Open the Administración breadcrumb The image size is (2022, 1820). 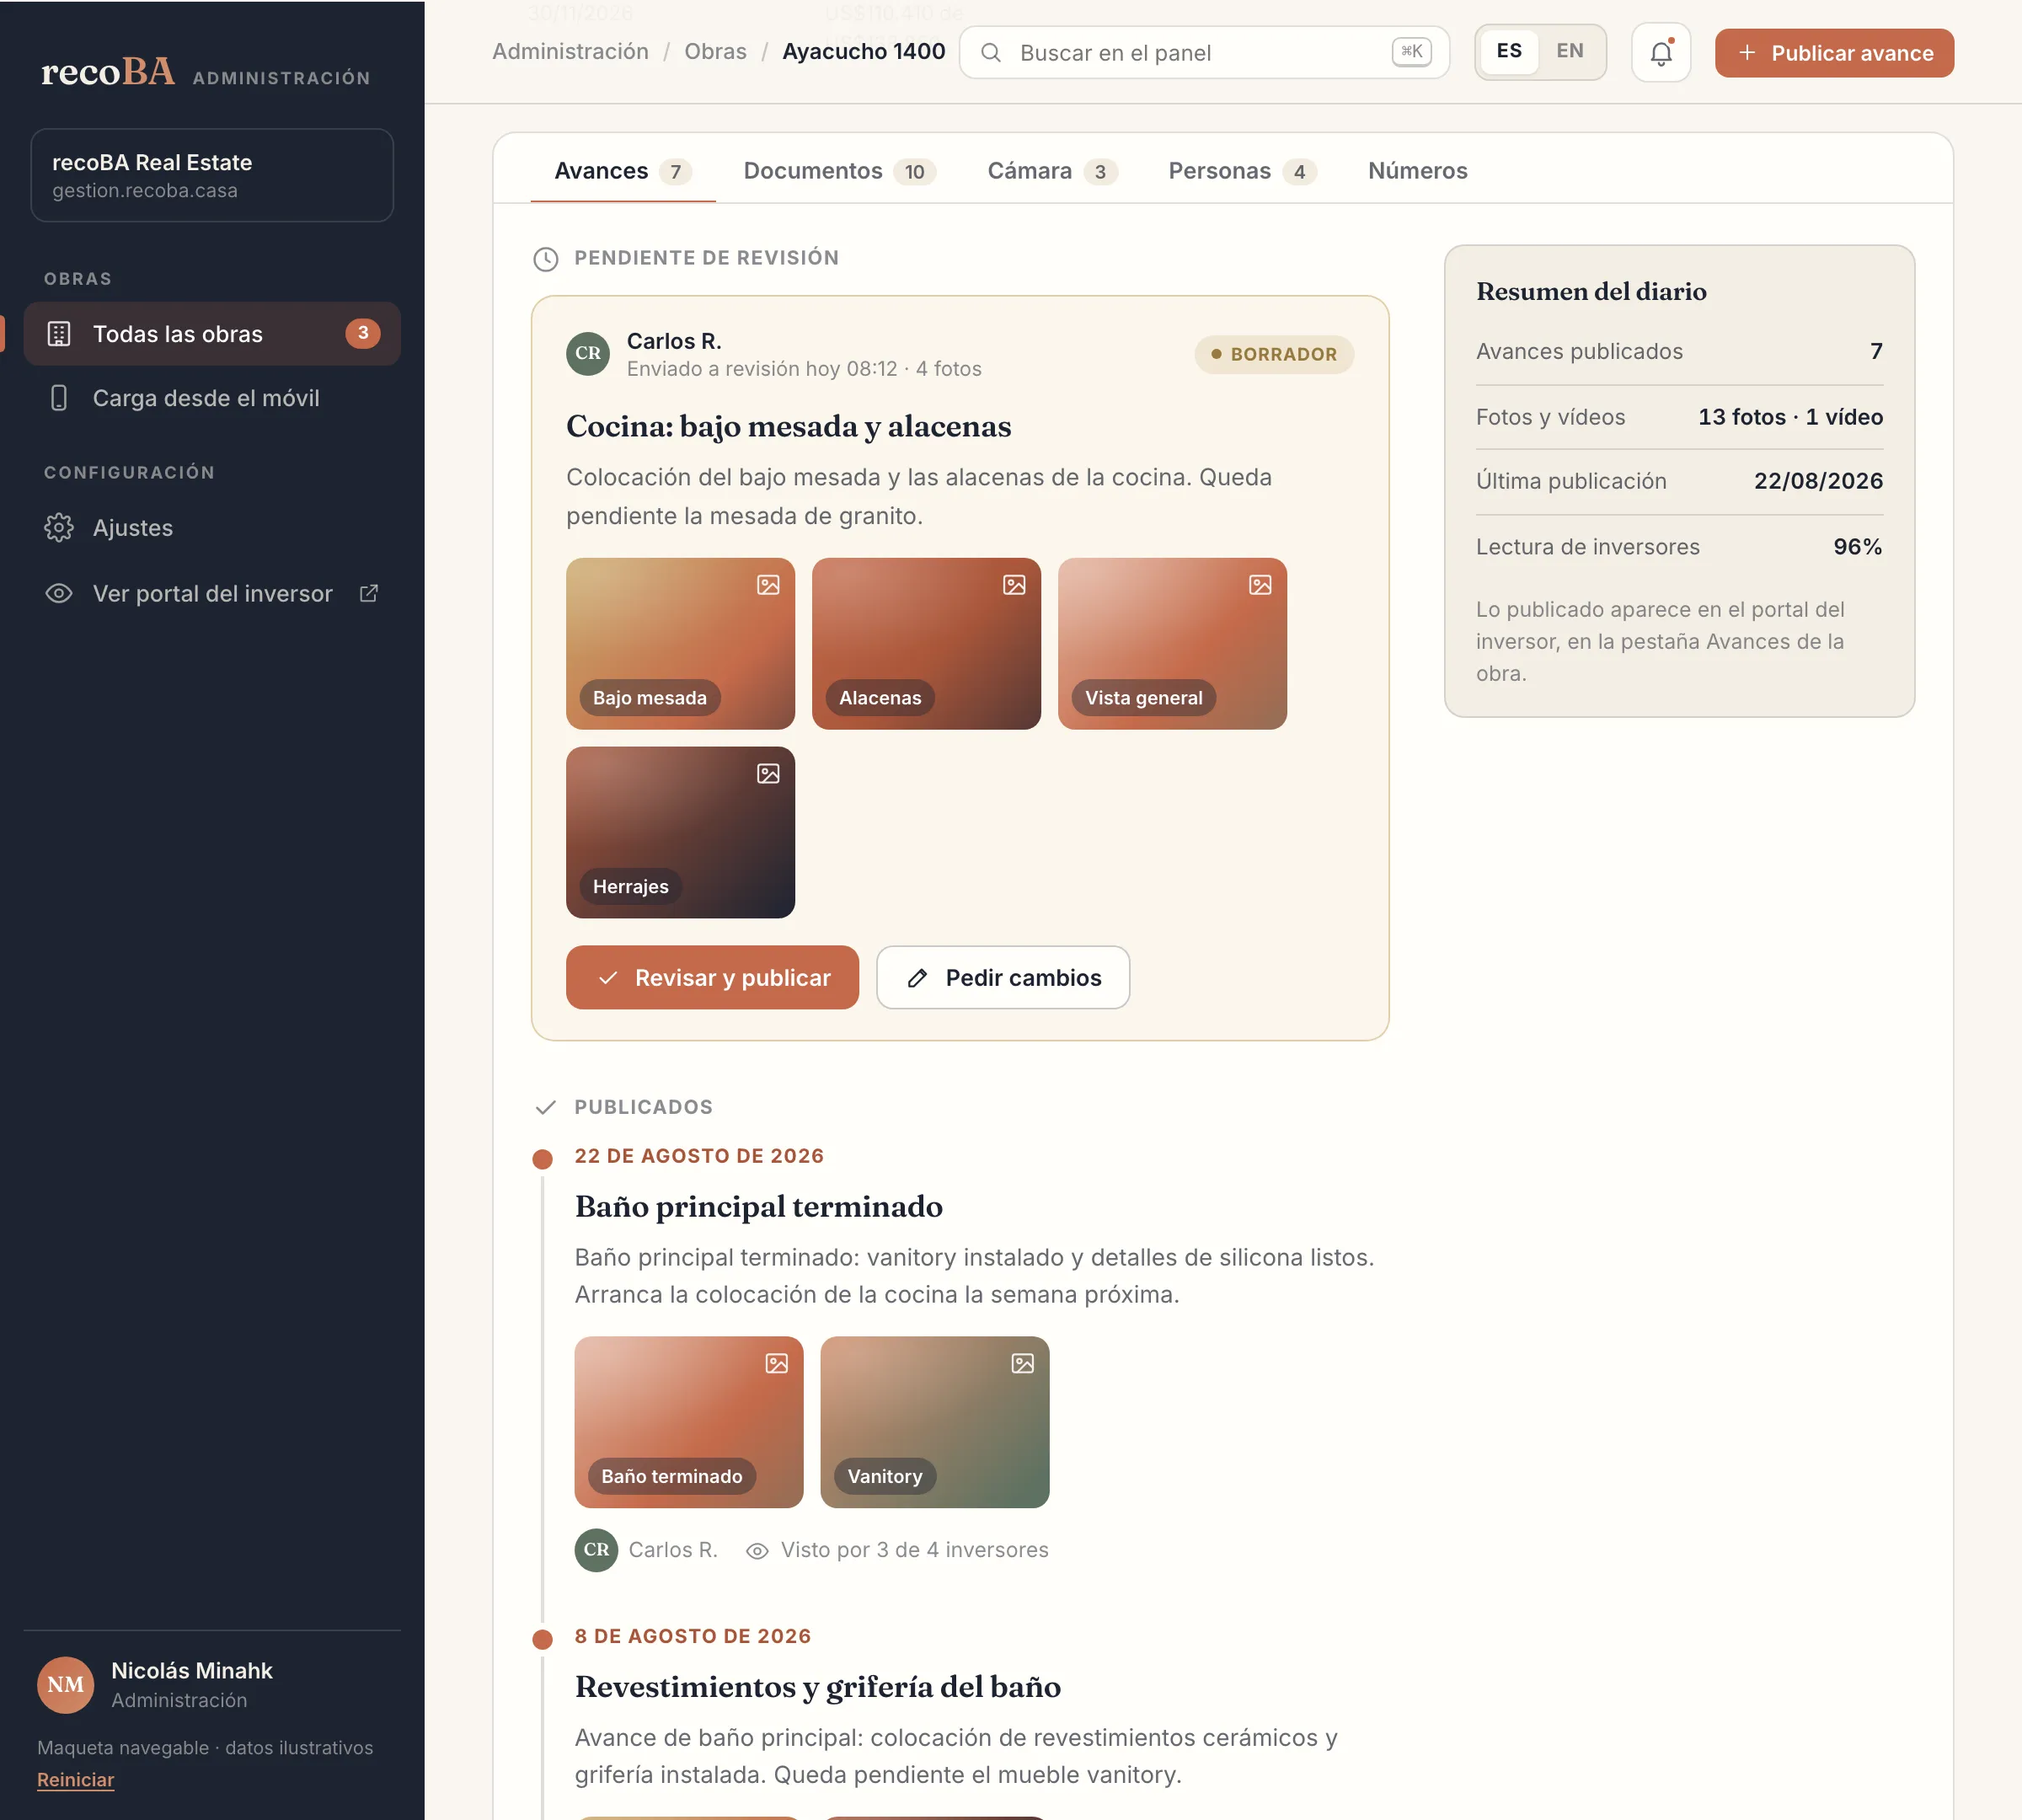pyautogui.click(x=570, y=52)
